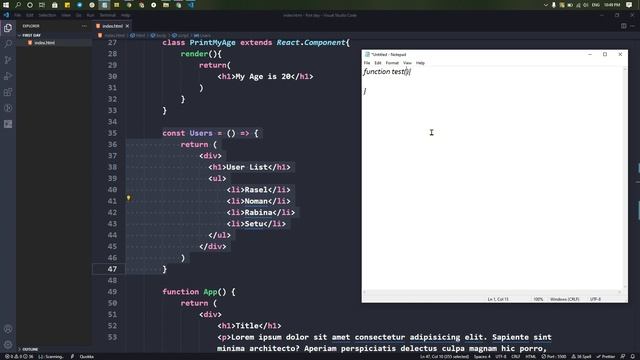Open the Explorer view in the activity bar
The width and height of the screenshot is (640, 360).
(8, 28)
